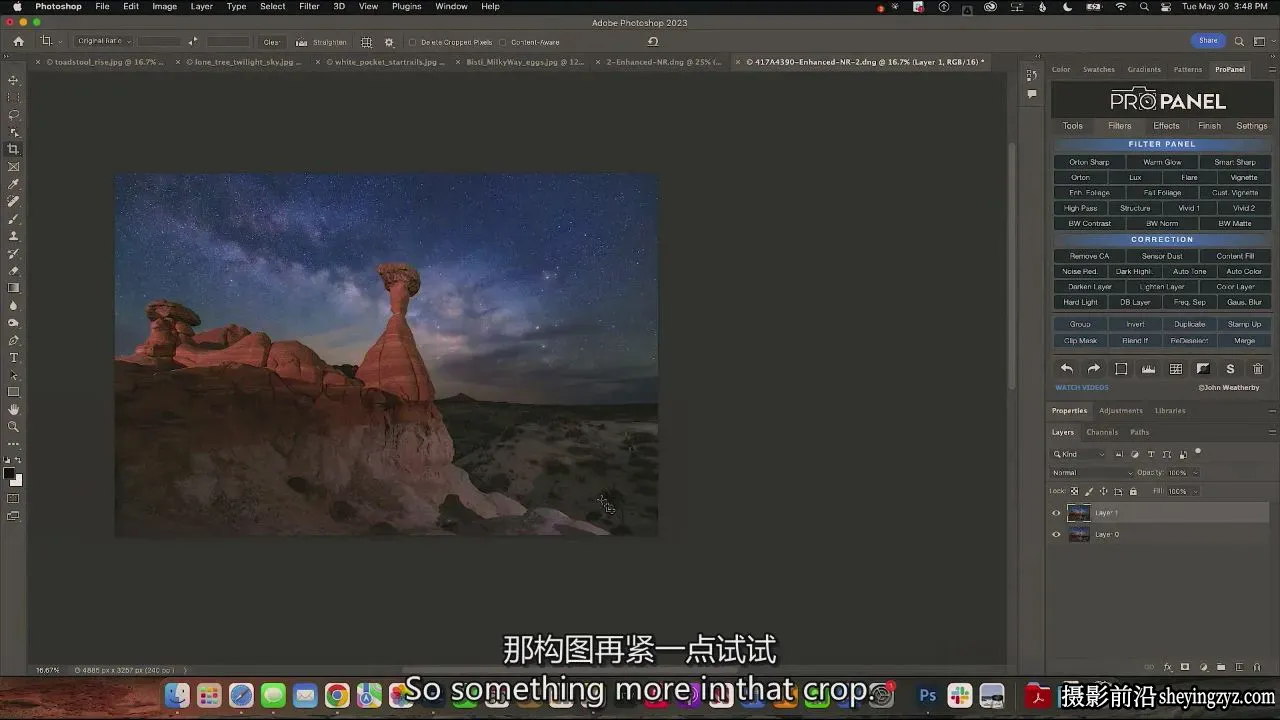
Task: Click the Remove CA button
Action: (x=1089, y=256)
